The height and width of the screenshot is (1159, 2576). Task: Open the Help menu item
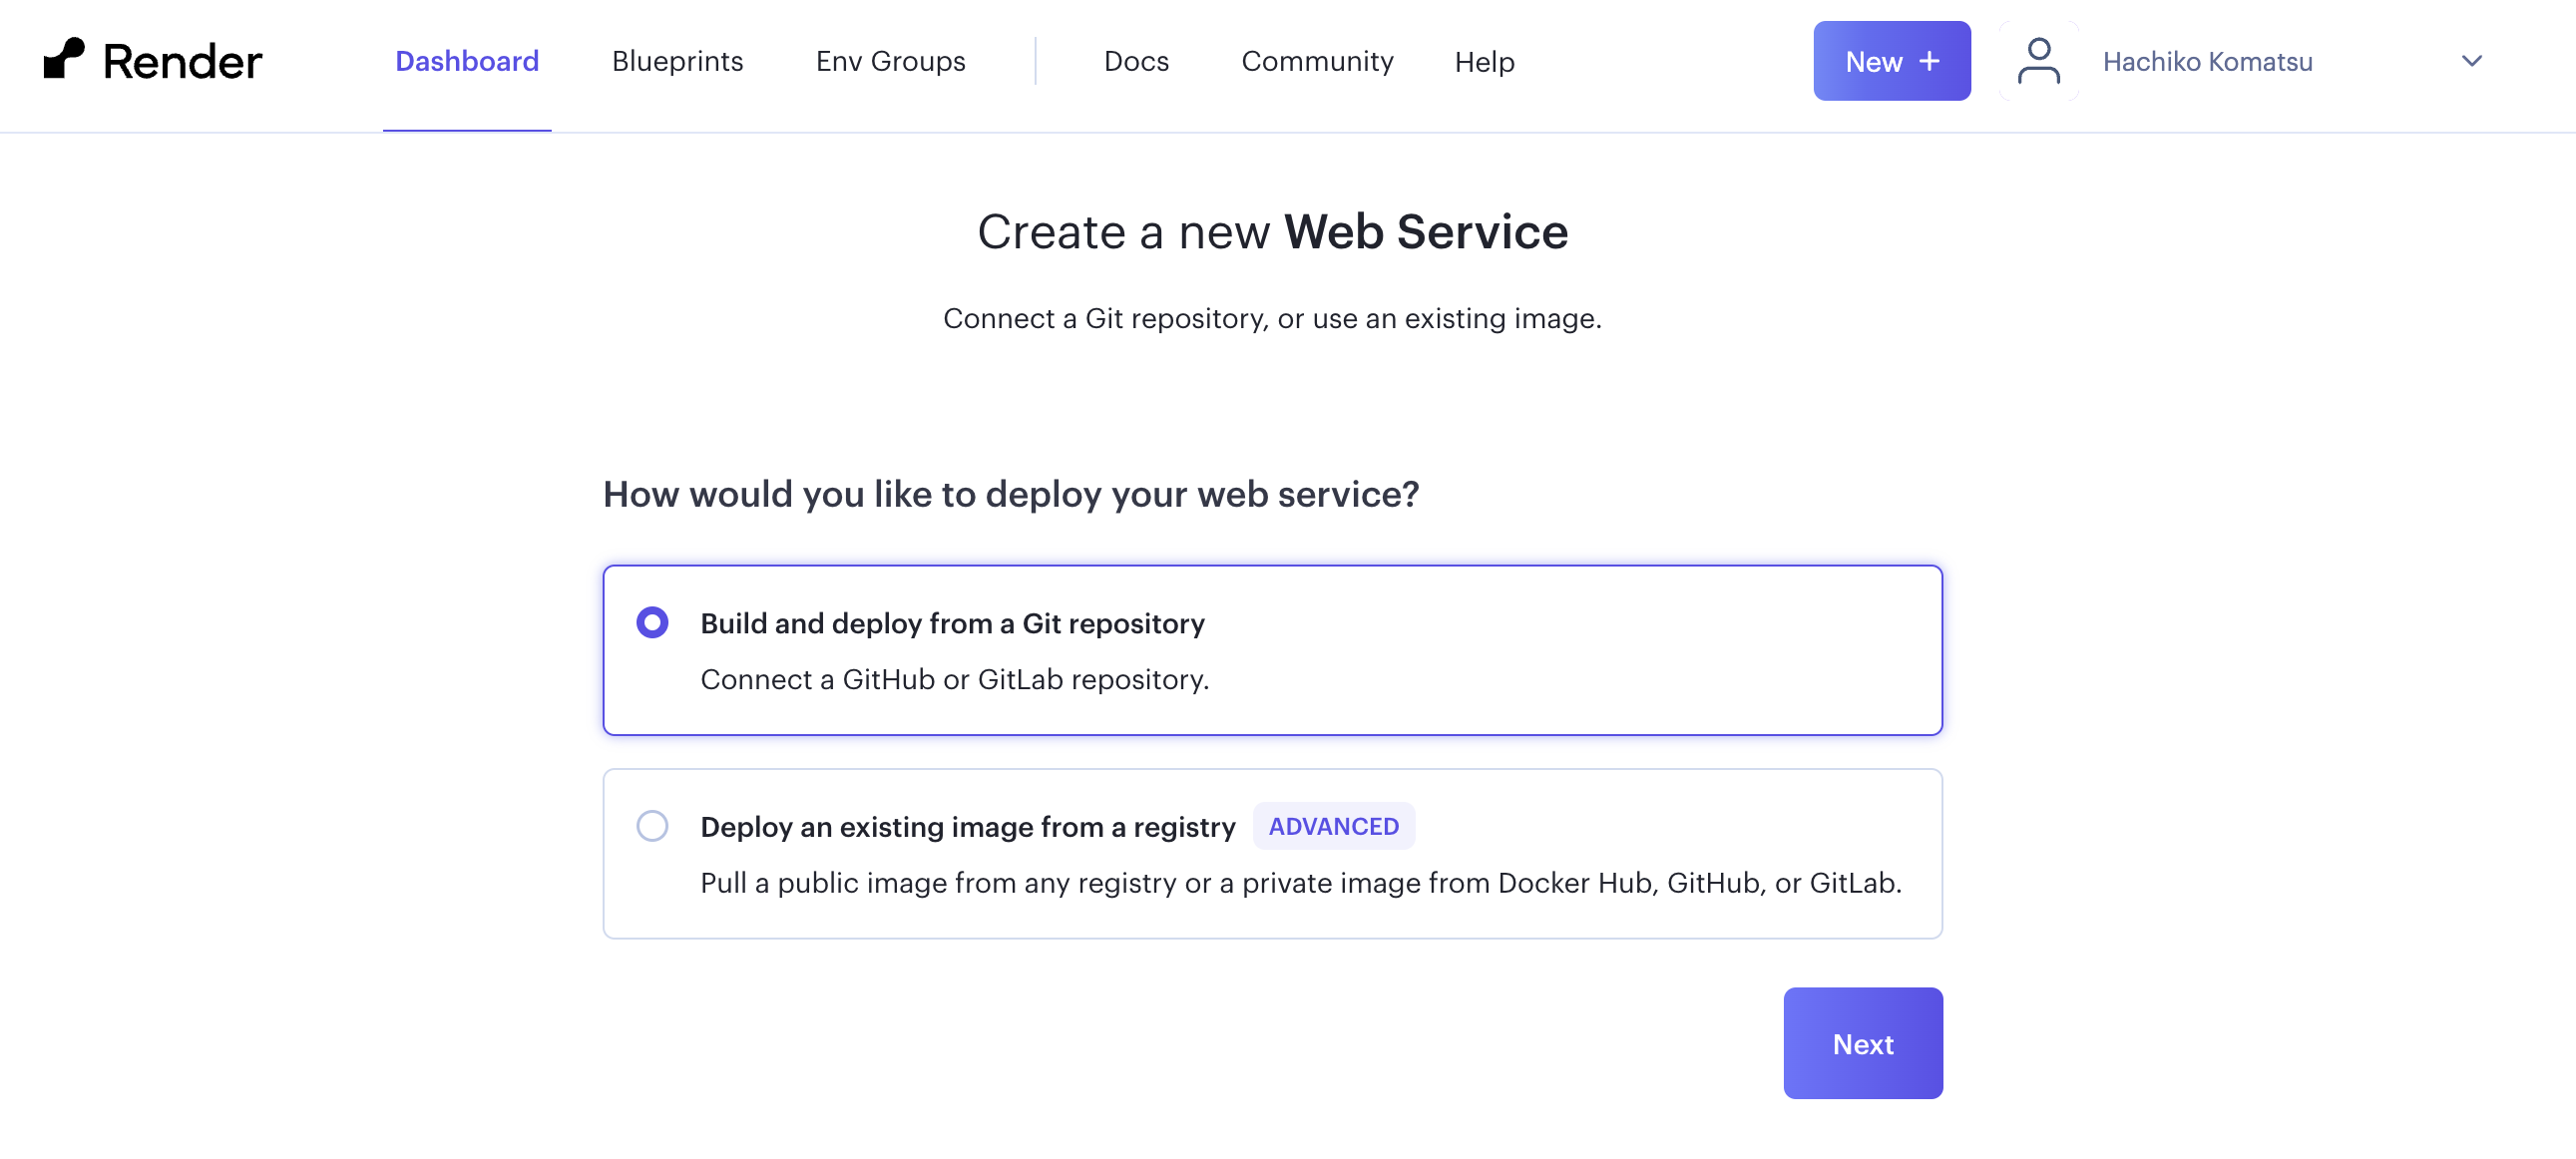(x=1484, y=62)
